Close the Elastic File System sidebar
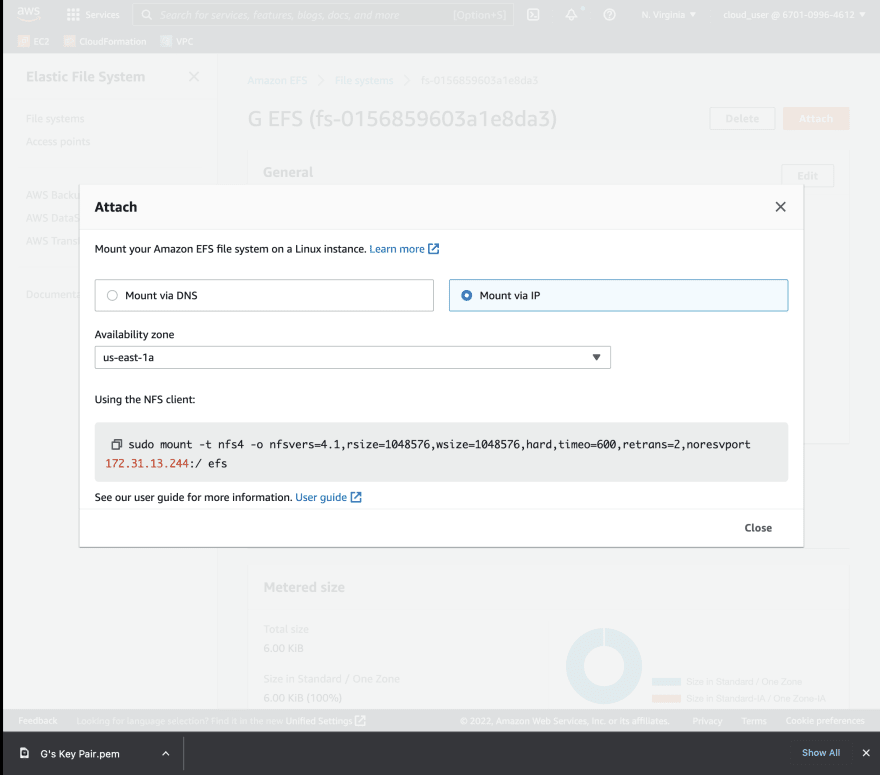880x775 pixels. 194,76
